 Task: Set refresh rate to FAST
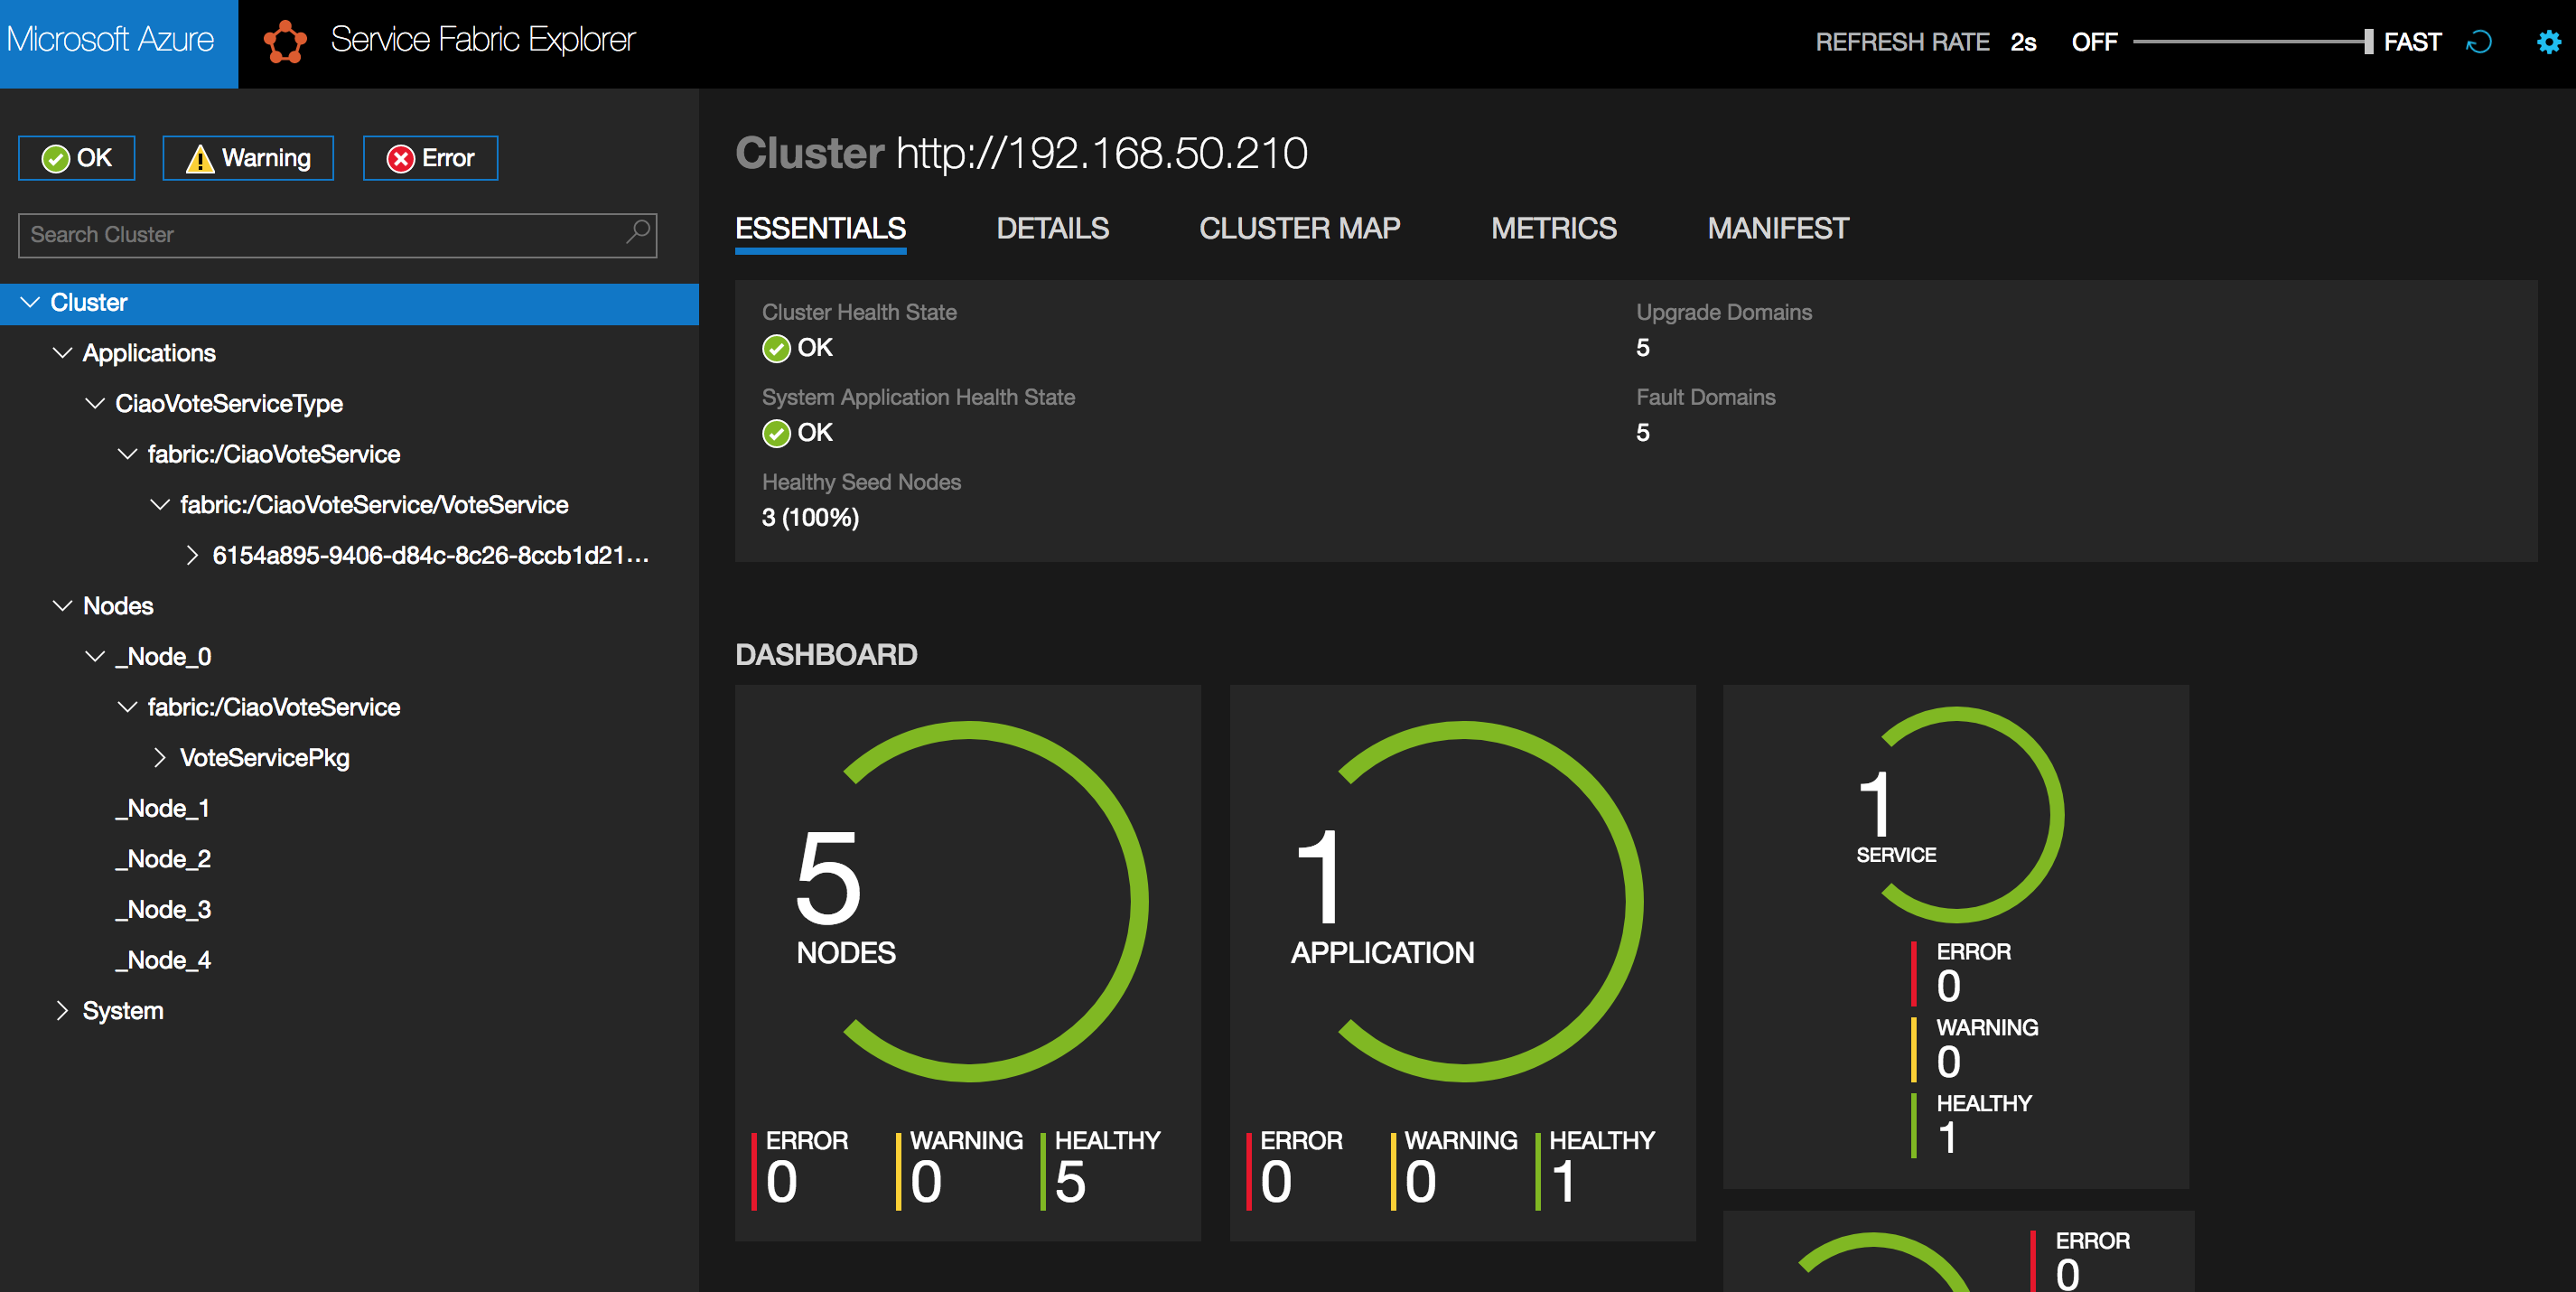(2412, 42)
